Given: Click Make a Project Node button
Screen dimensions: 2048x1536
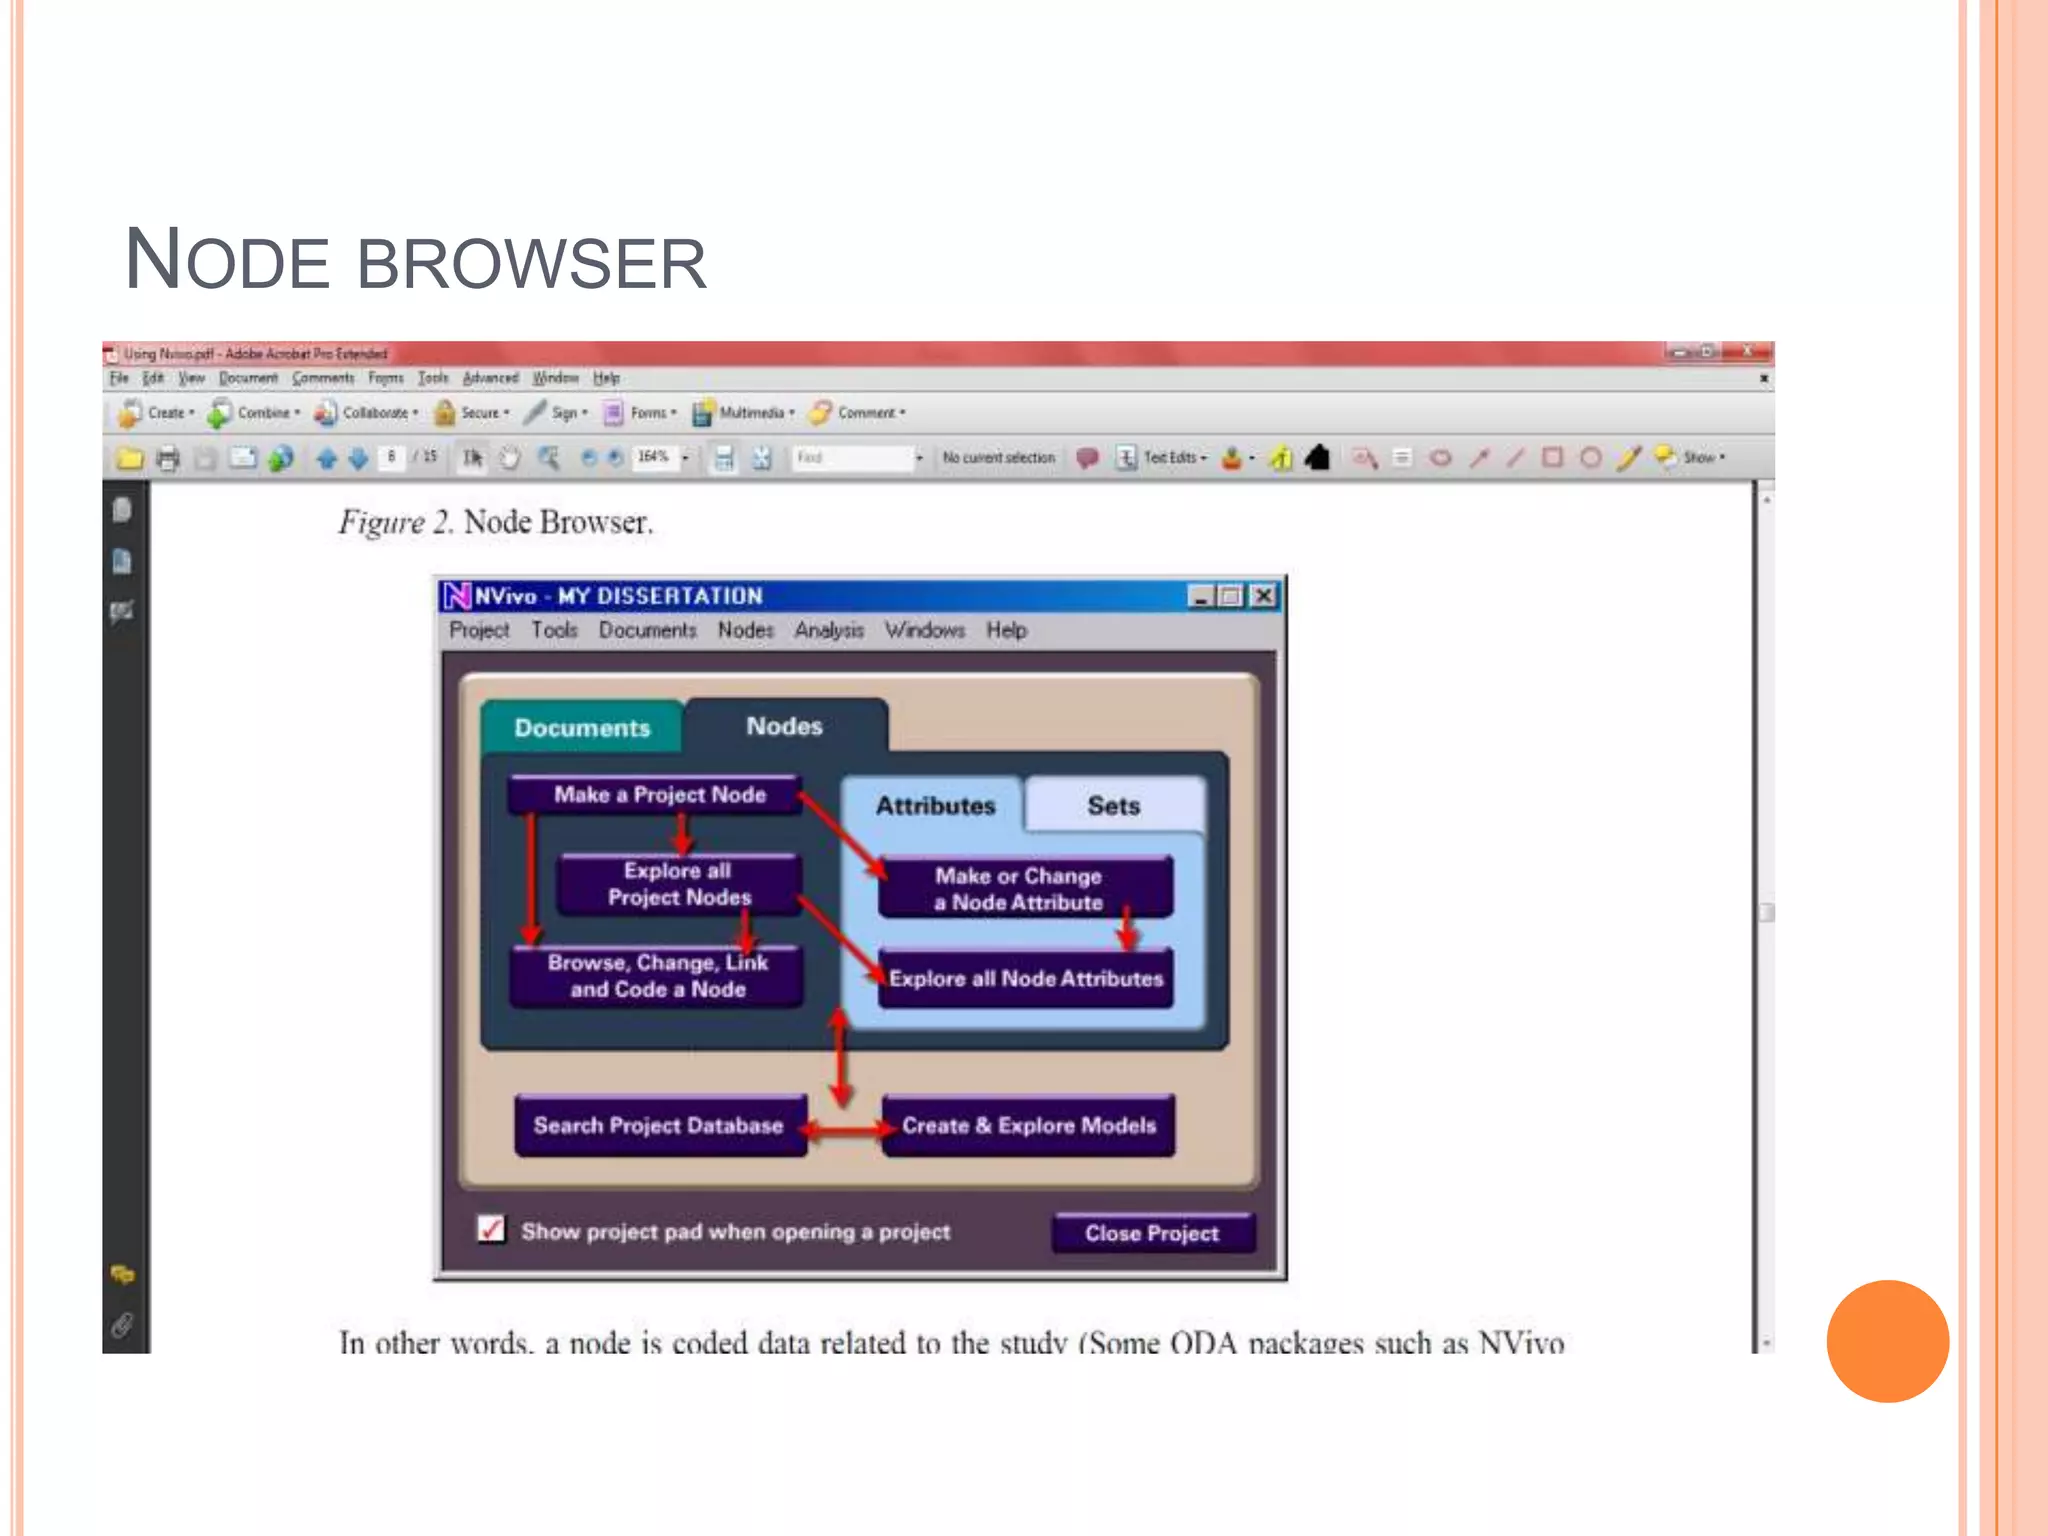Looking at the screenshot, I should click(657, 794).
